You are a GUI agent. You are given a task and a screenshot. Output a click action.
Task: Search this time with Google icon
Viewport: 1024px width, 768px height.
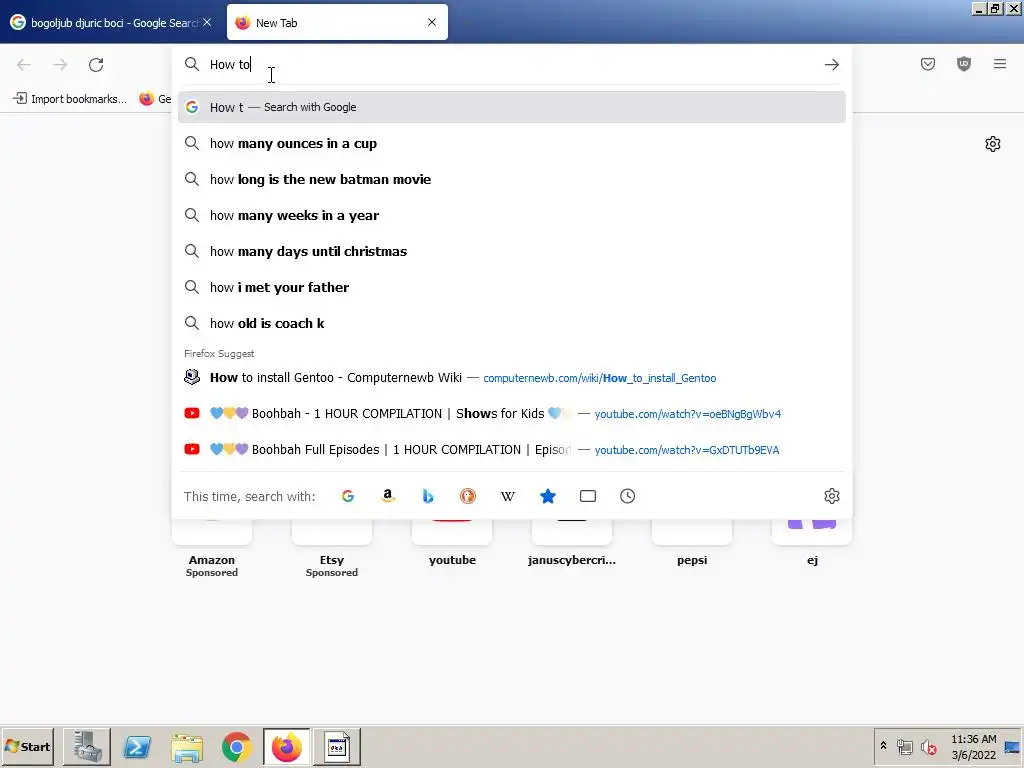point(348,496)
